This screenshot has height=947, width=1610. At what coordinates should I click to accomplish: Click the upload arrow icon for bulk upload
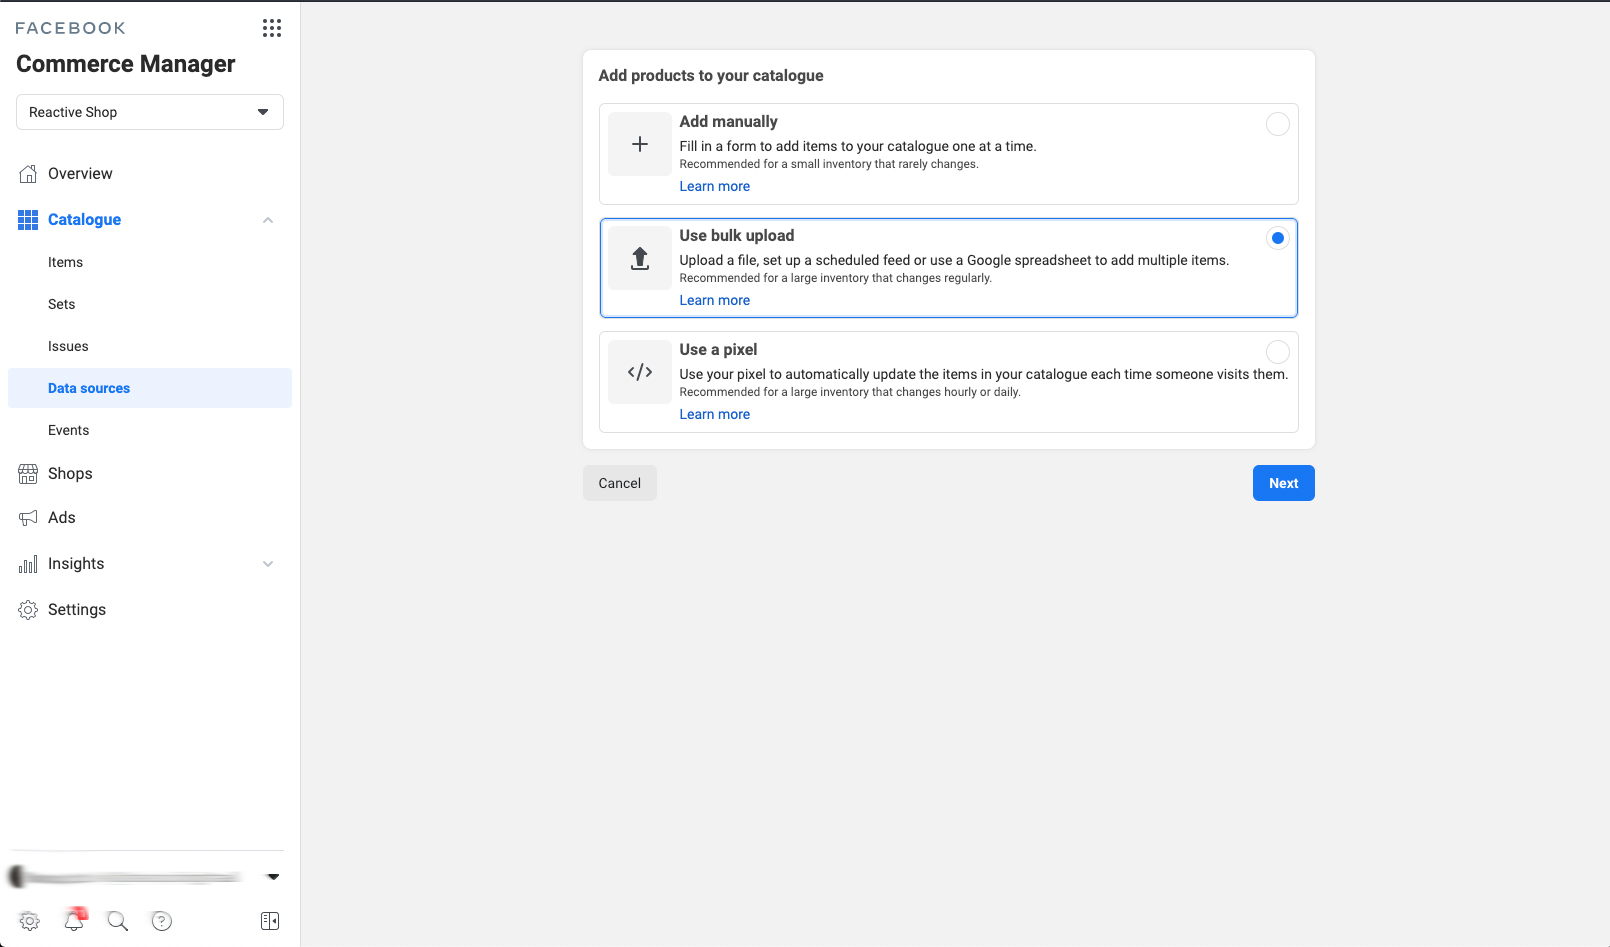click(640, 258)
